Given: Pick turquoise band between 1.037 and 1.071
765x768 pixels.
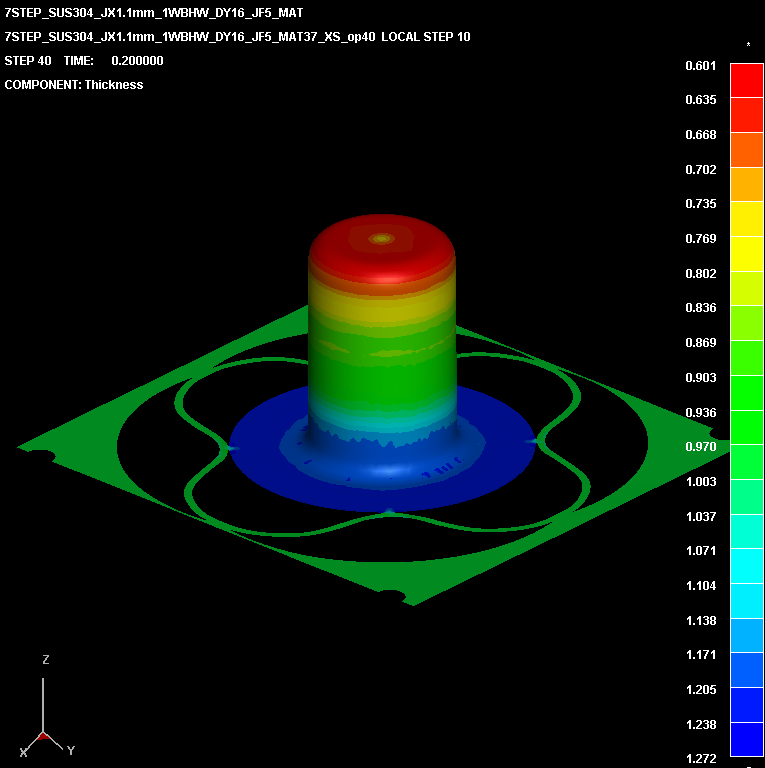Looking at the screenshot, I should (x=747, y=531).
